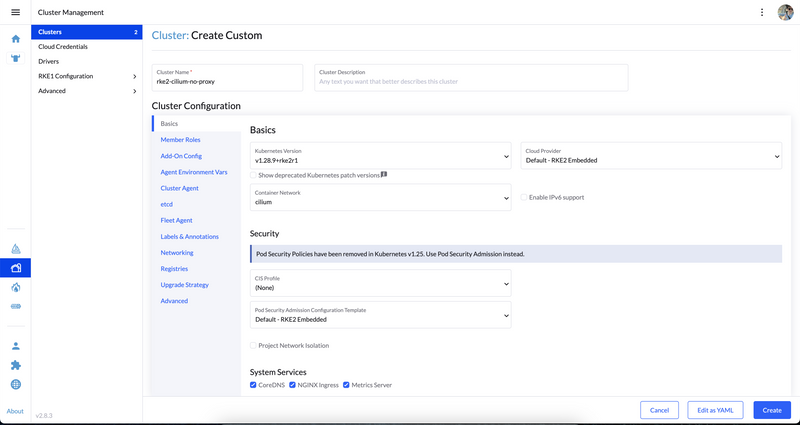Enable Show deprecated Kubernetes patch versions

pos(254,175)
